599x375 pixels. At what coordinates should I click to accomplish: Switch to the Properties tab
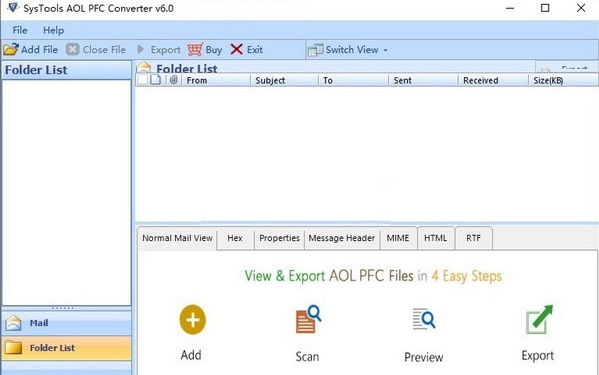(279, 238)
